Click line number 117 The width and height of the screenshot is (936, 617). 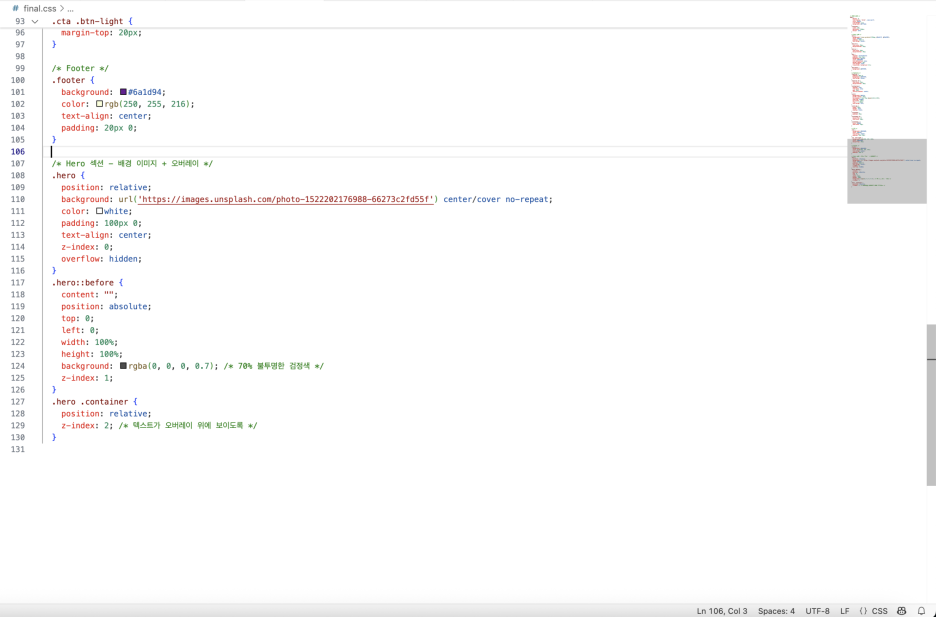point(18,282)
